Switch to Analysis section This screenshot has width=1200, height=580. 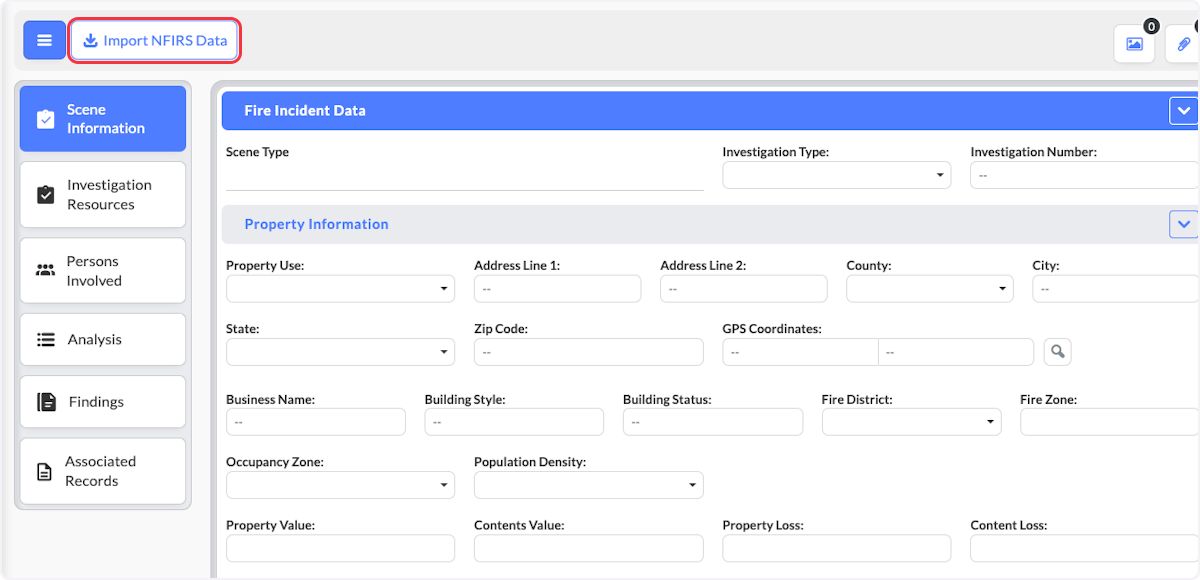click(x=103, y=340)
